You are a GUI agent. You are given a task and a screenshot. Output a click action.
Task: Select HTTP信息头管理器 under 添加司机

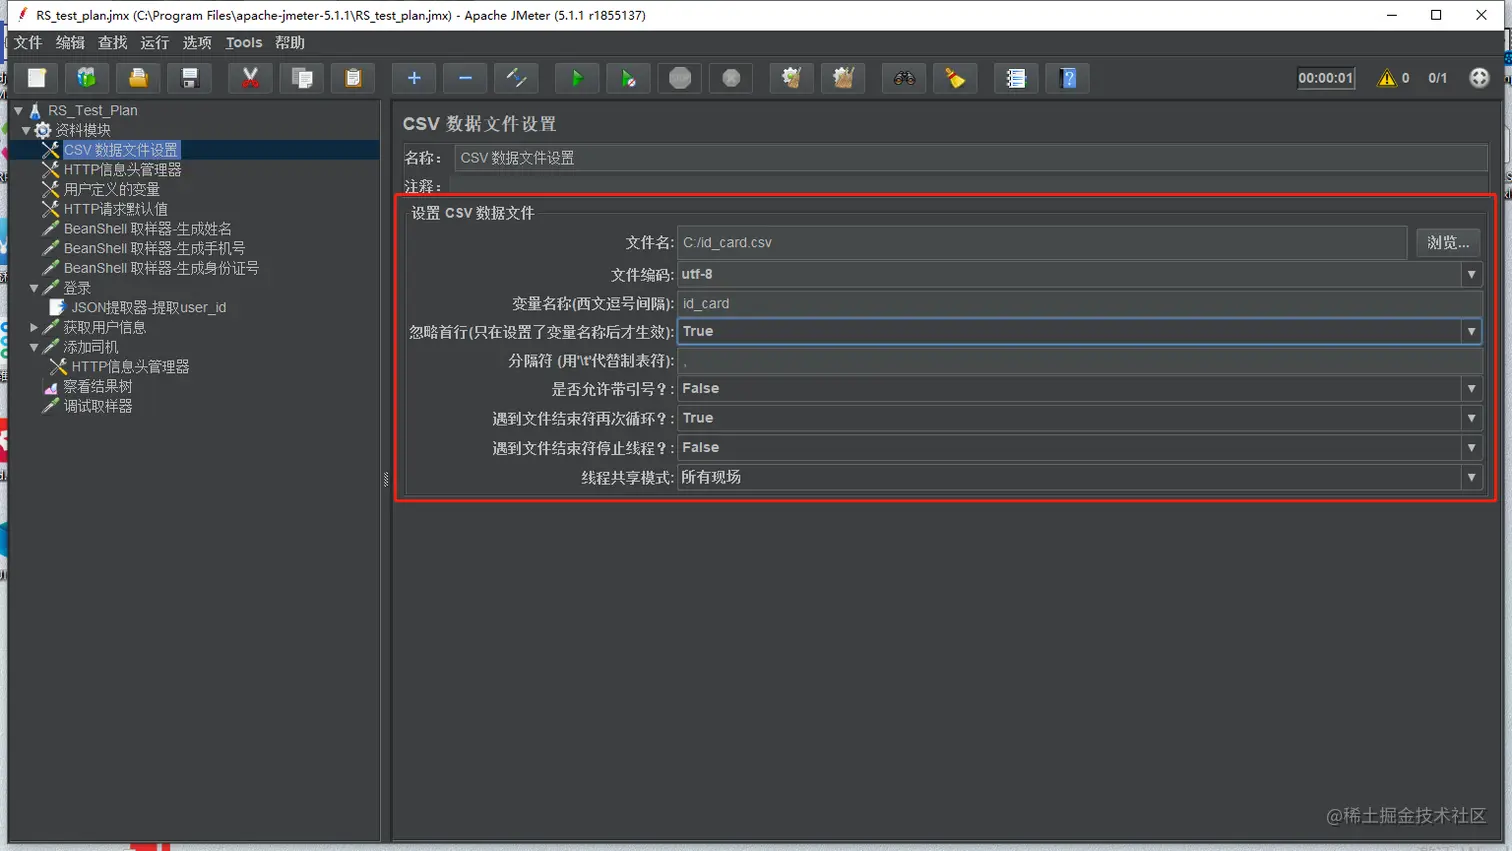130,367
